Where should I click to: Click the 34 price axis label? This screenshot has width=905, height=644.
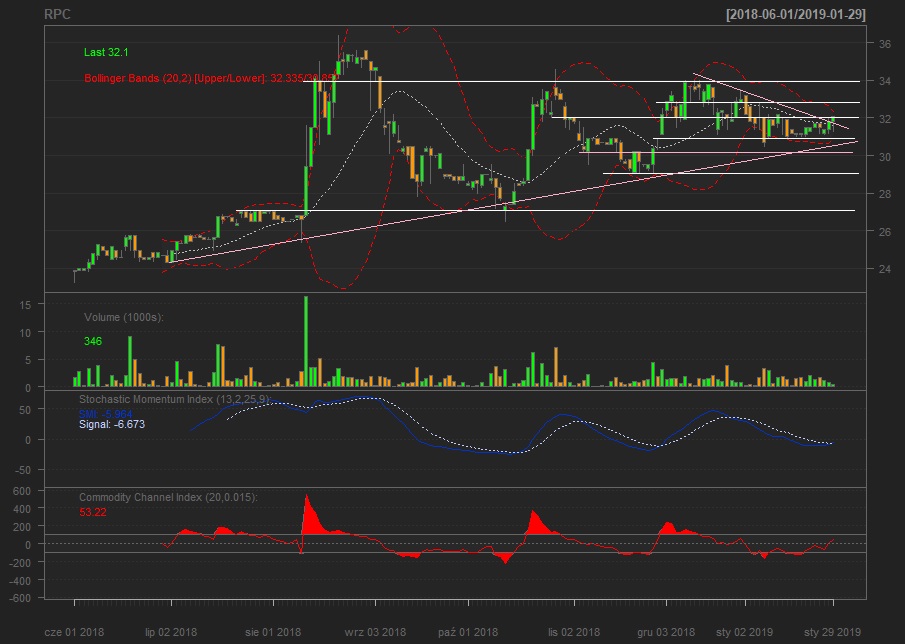[x=884, y=81]
